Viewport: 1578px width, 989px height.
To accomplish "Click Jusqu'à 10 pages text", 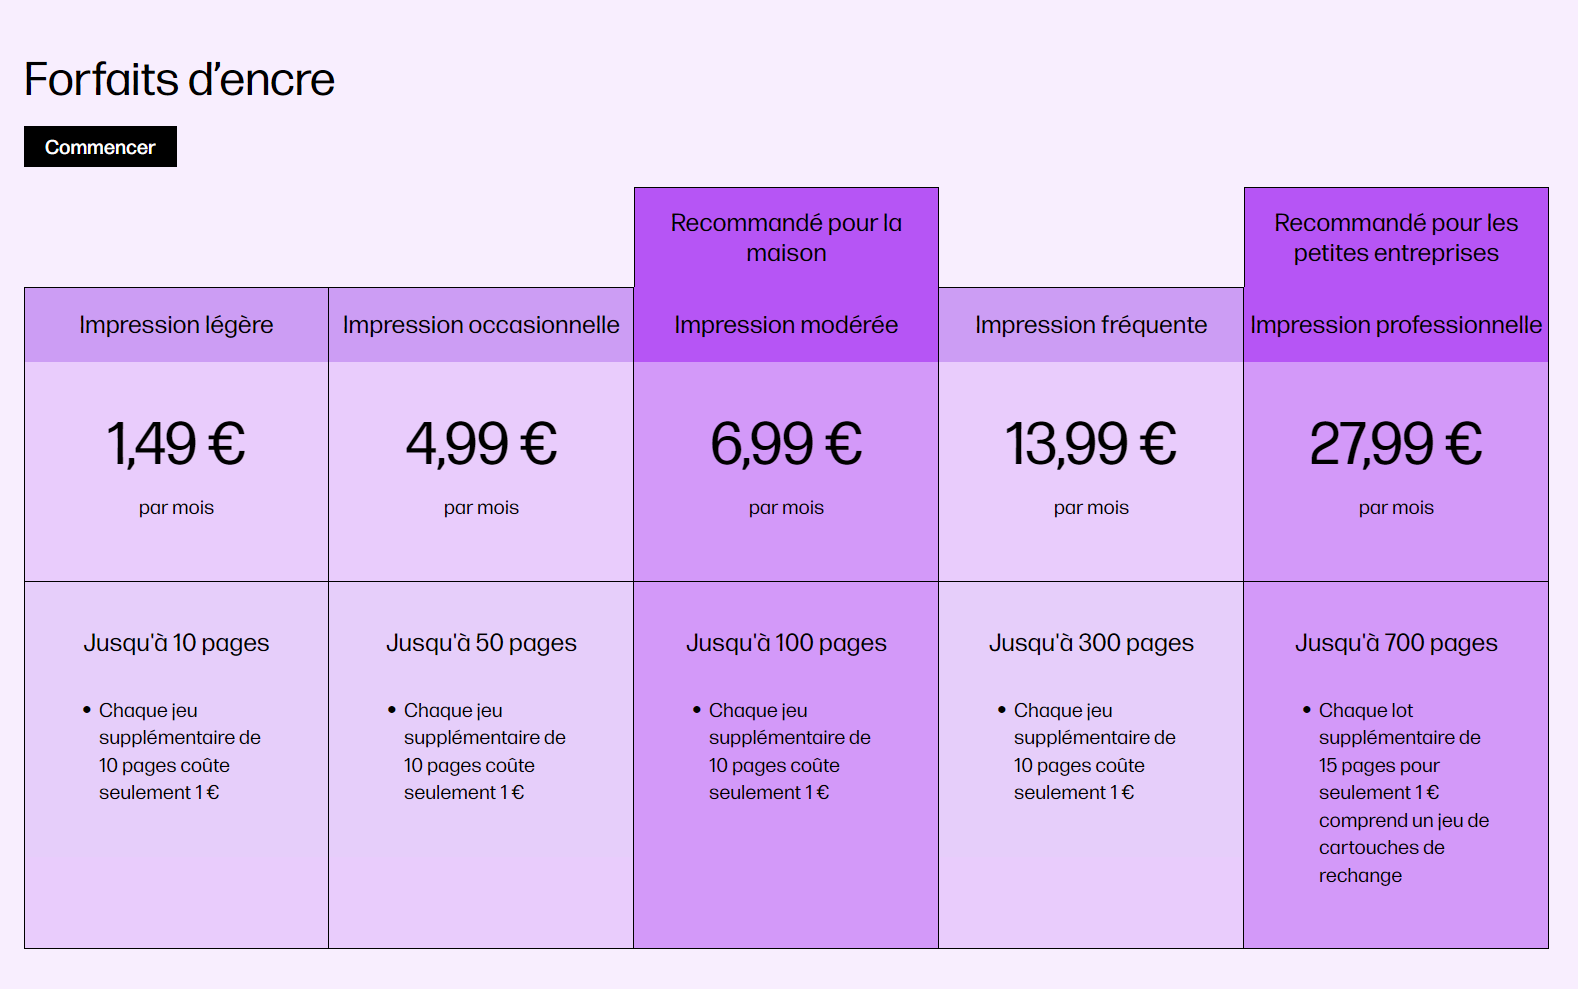I will [176, 643].
